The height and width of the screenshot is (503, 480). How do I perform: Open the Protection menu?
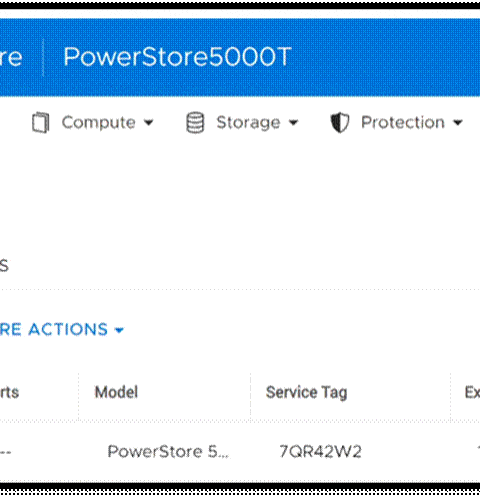[397, 123]
